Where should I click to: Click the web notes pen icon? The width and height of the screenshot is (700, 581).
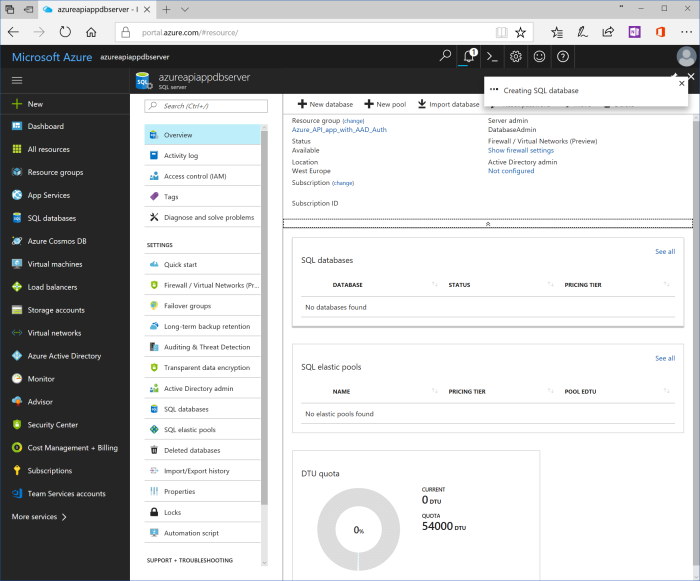[x=582, y=32]
